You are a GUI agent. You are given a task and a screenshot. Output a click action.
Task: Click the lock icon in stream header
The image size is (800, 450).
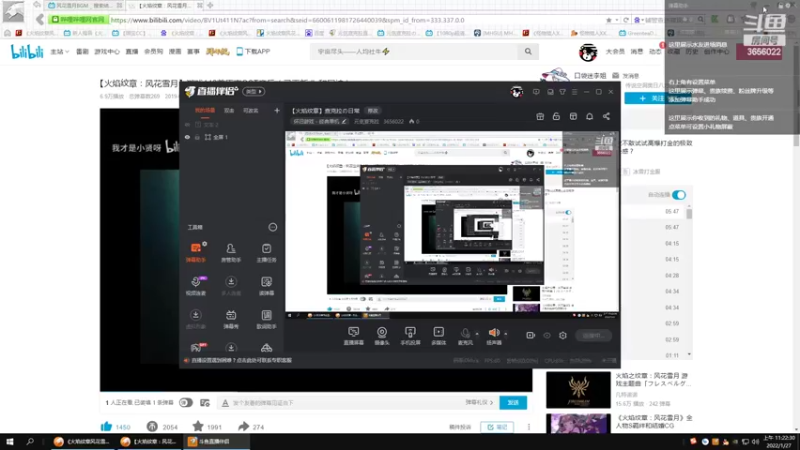coord(556,116)
